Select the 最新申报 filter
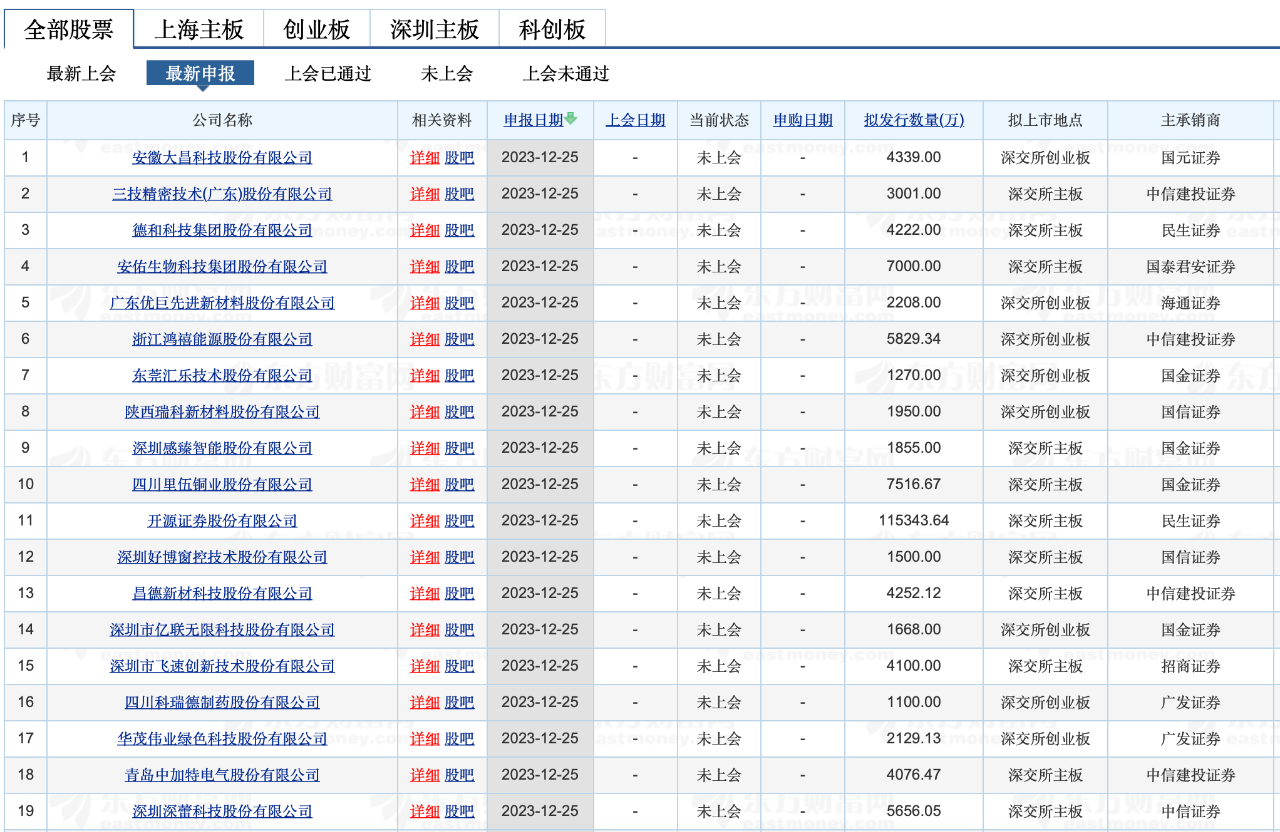 tap(200, 74)
